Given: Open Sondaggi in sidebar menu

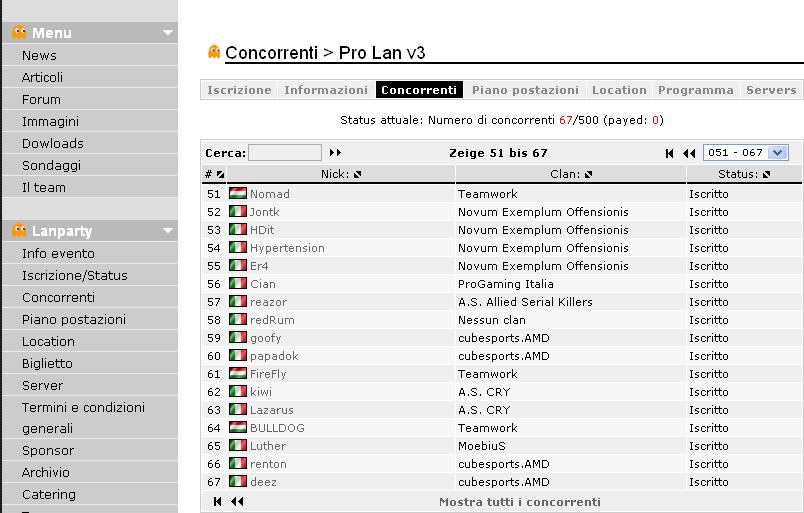Looking at the screenshot, I should (x=51, y=165).
